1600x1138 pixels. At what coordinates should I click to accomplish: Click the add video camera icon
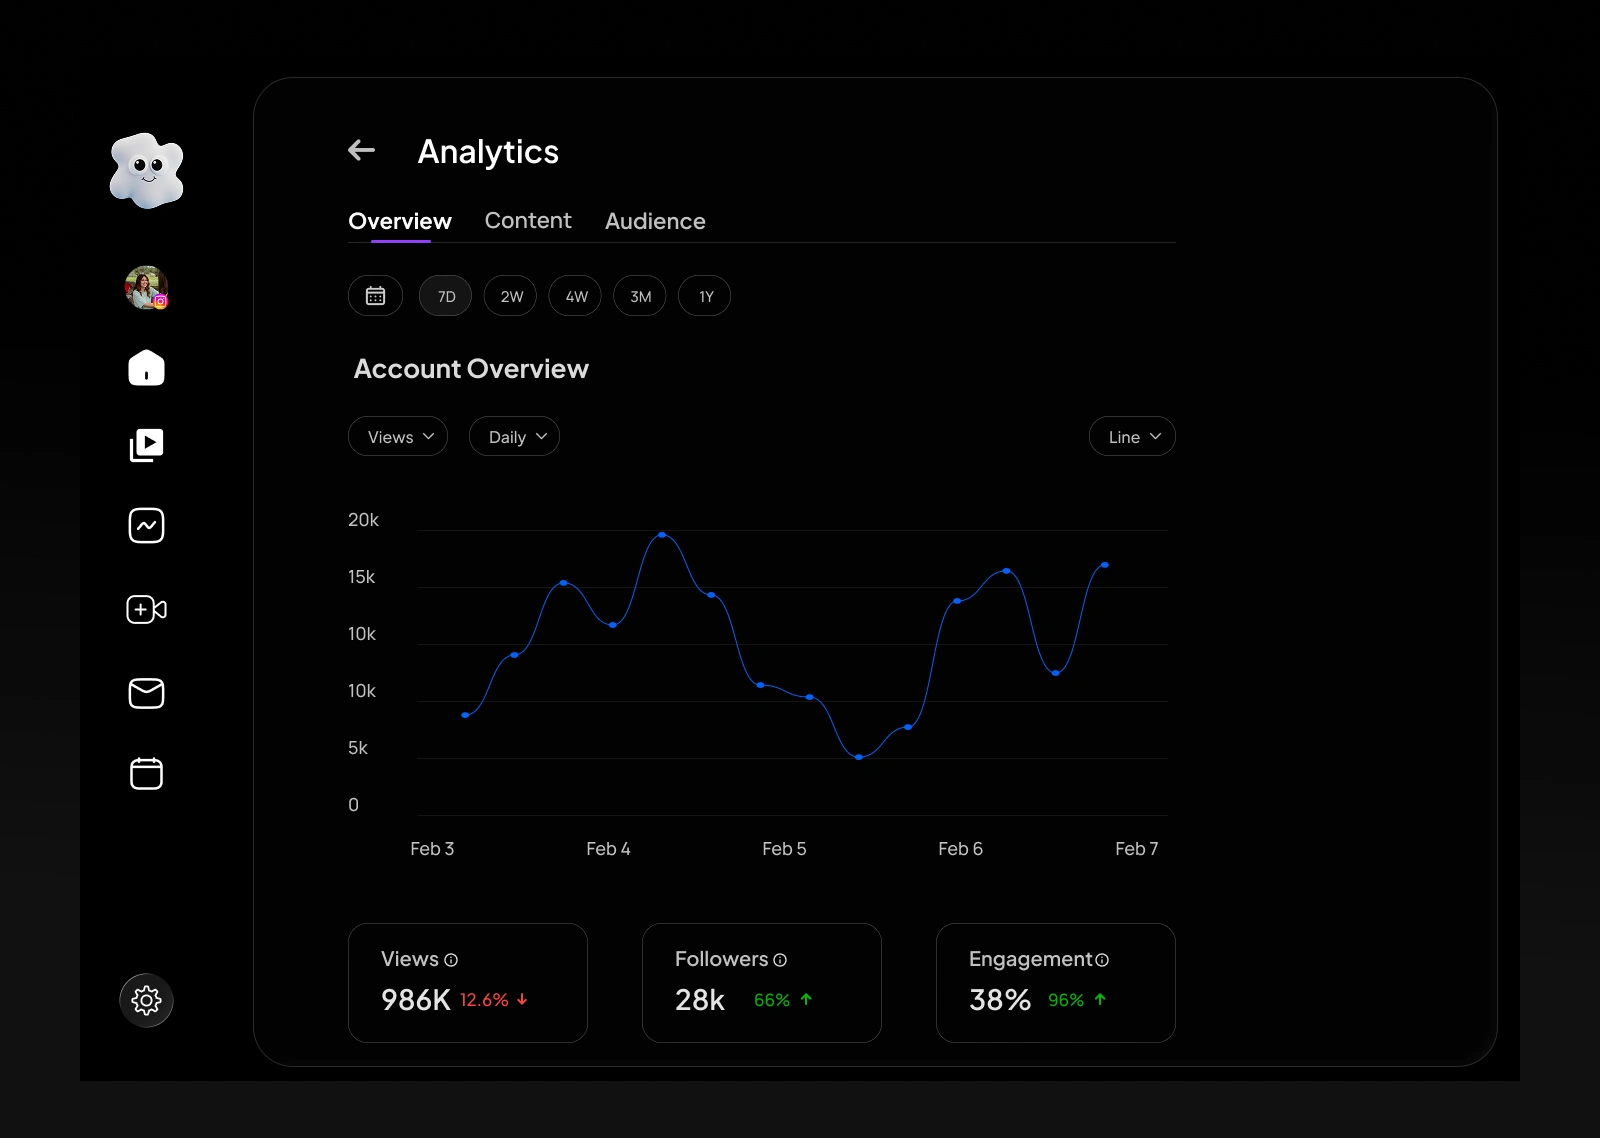point(147,610)
